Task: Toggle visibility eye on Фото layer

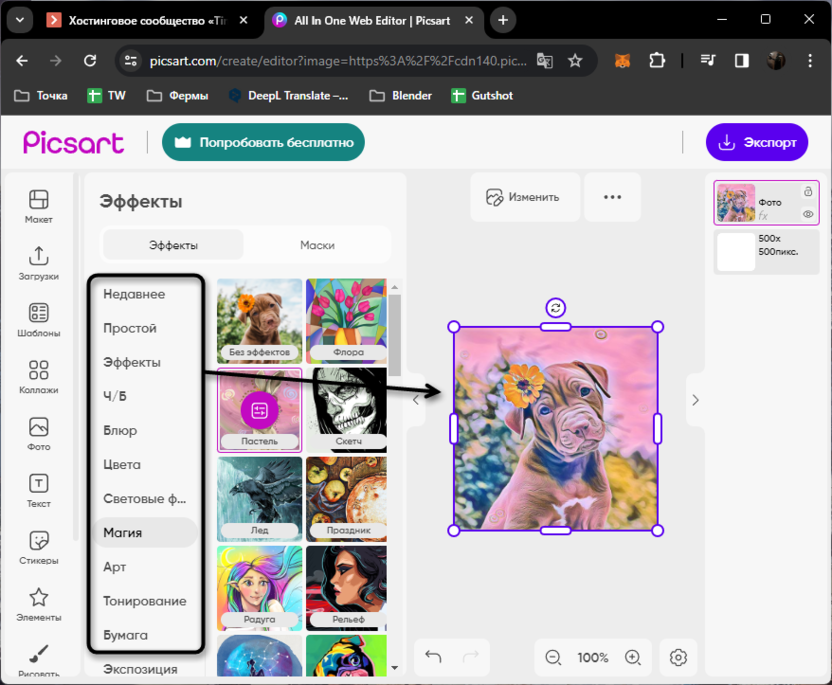Action: coord(807,214)
